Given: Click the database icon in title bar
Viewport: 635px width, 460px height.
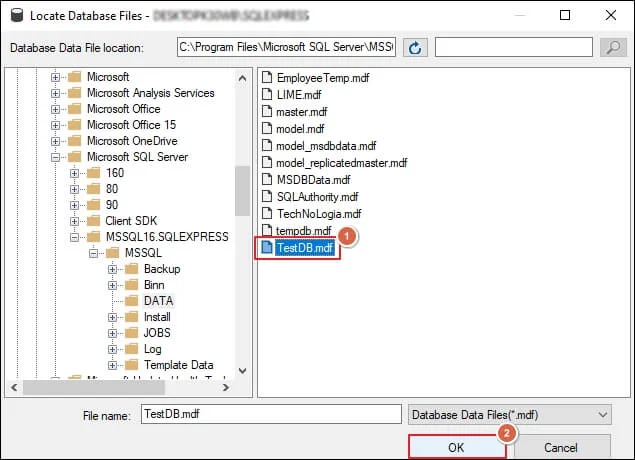Looking at the screenshot, I should 17,15.
